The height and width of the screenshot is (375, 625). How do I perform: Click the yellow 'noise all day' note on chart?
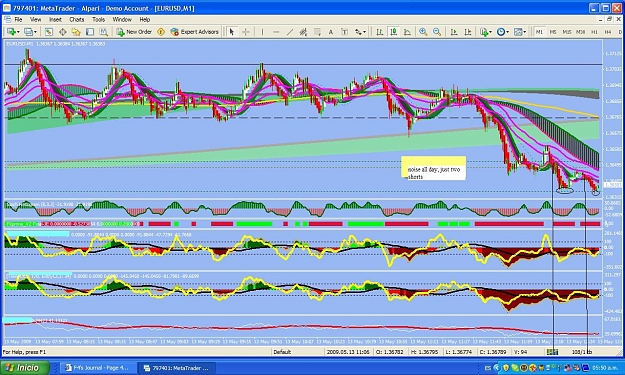[x=434, y=168]
